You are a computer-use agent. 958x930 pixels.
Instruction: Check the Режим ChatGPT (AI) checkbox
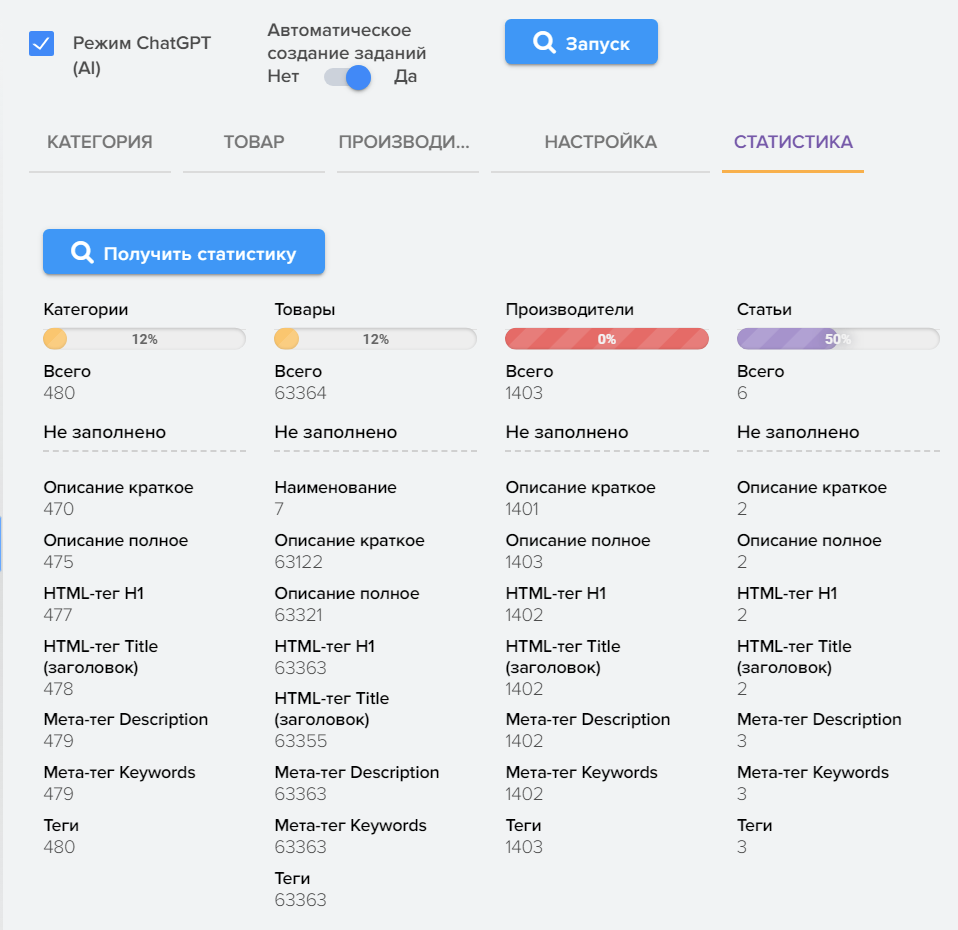[41, 44]
